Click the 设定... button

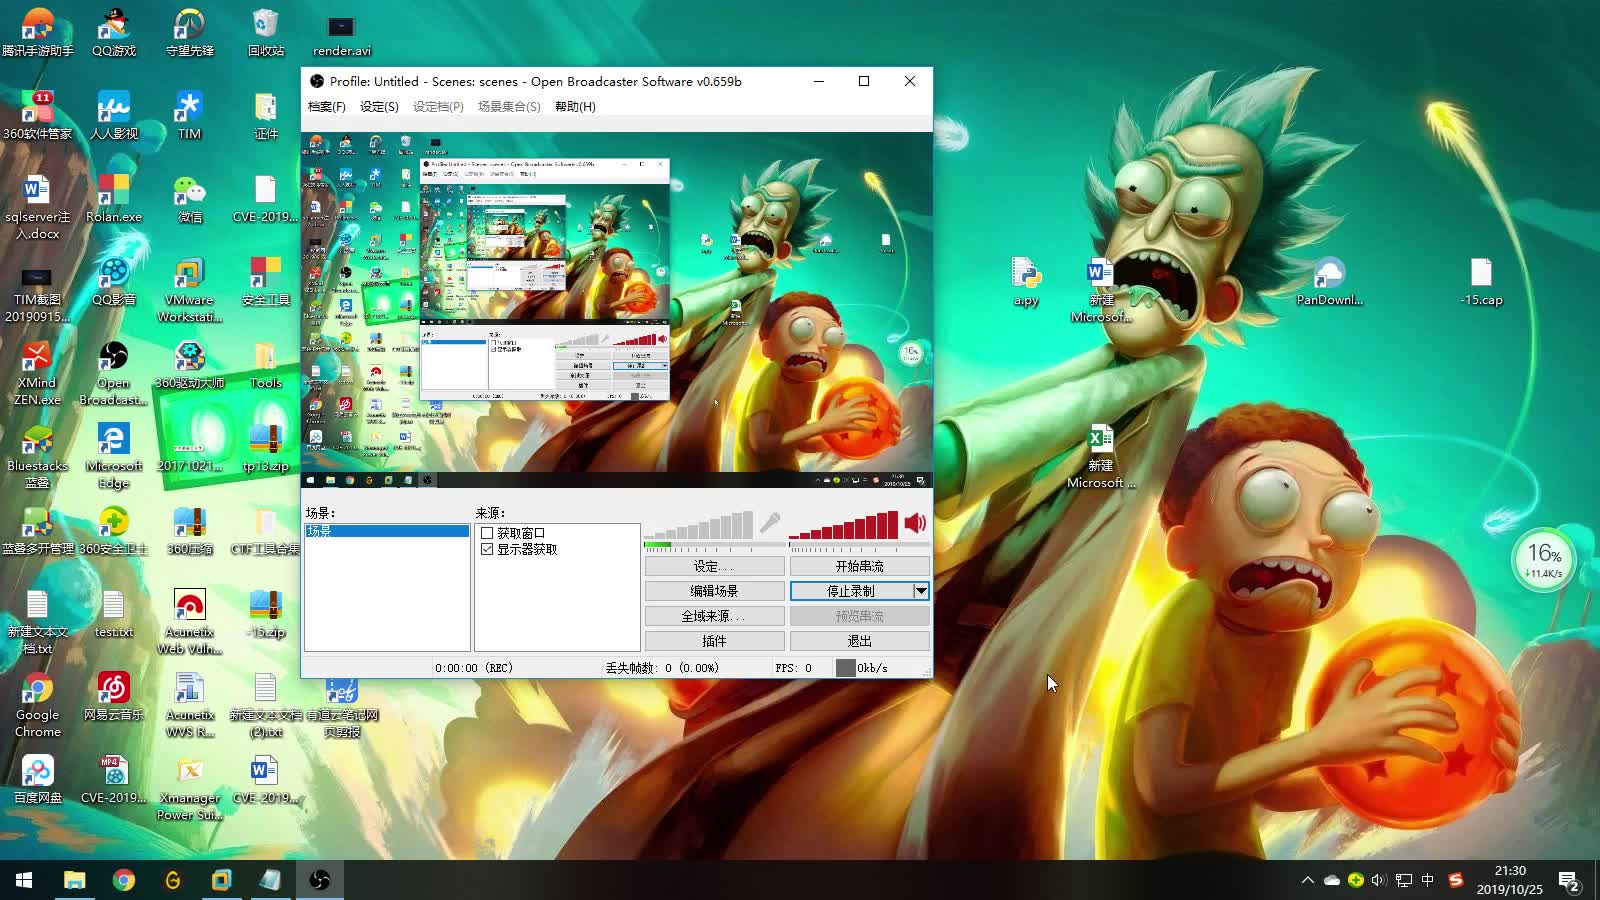click(714, 566)
